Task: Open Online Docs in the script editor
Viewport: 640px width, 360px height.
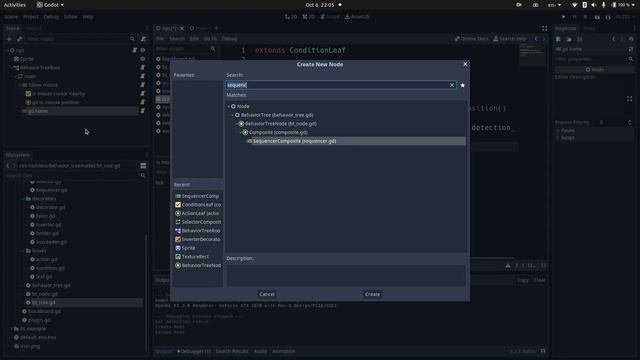Action: [471, 39]
